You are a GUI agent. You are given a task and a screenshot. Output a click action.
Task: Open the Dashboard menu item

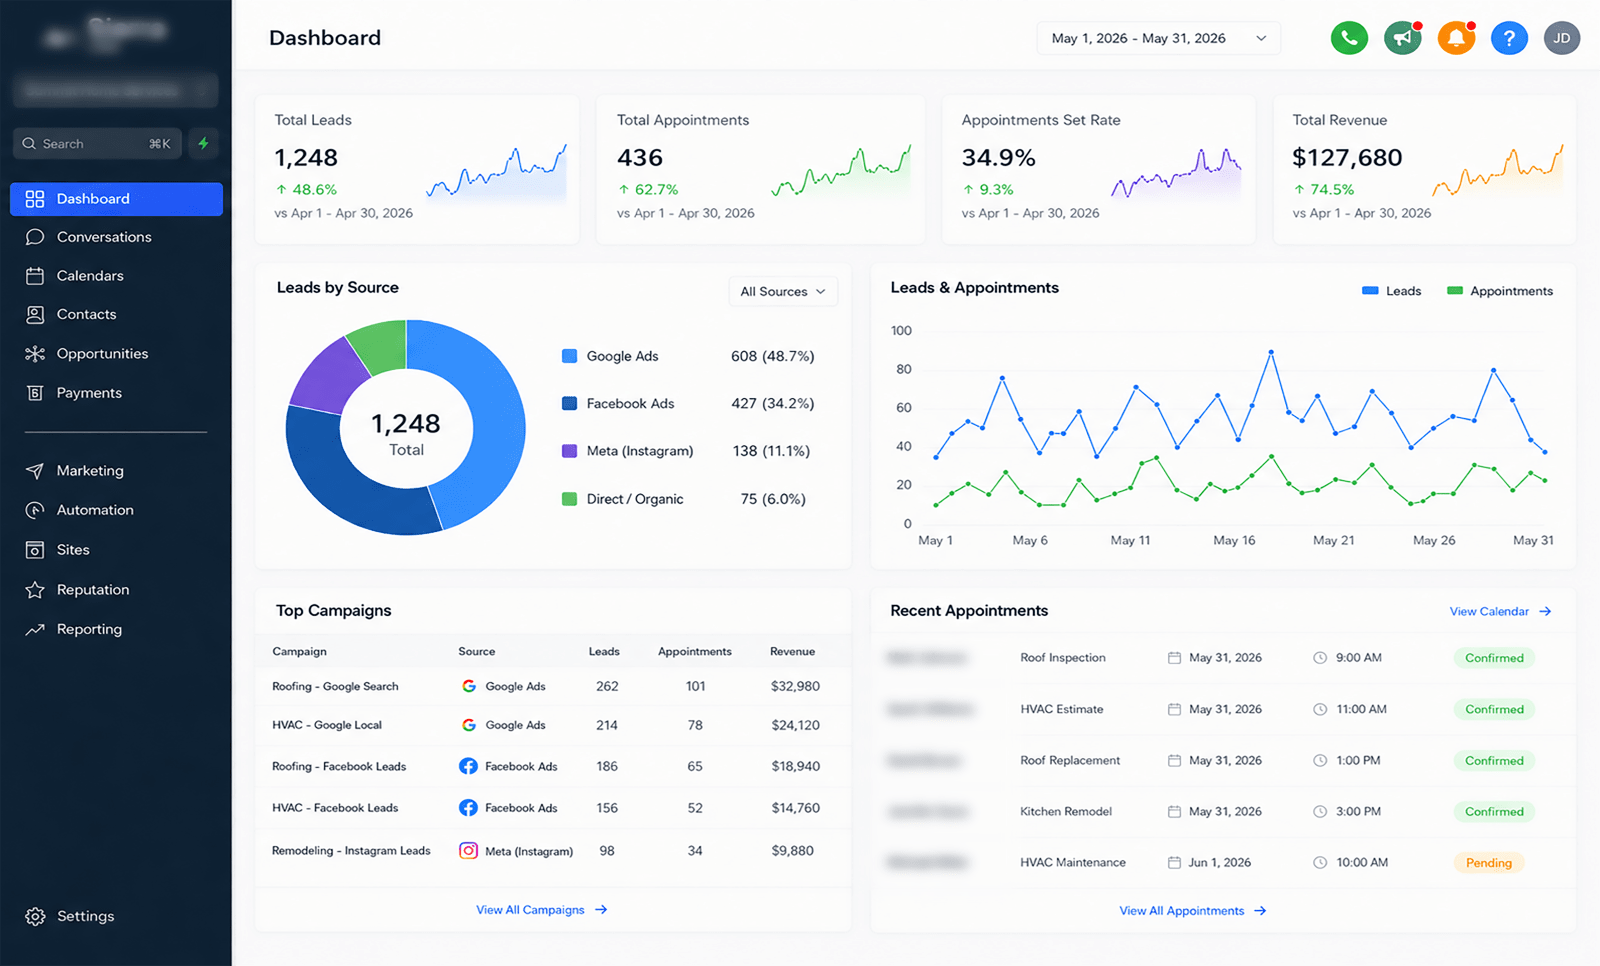pos(116,199)
